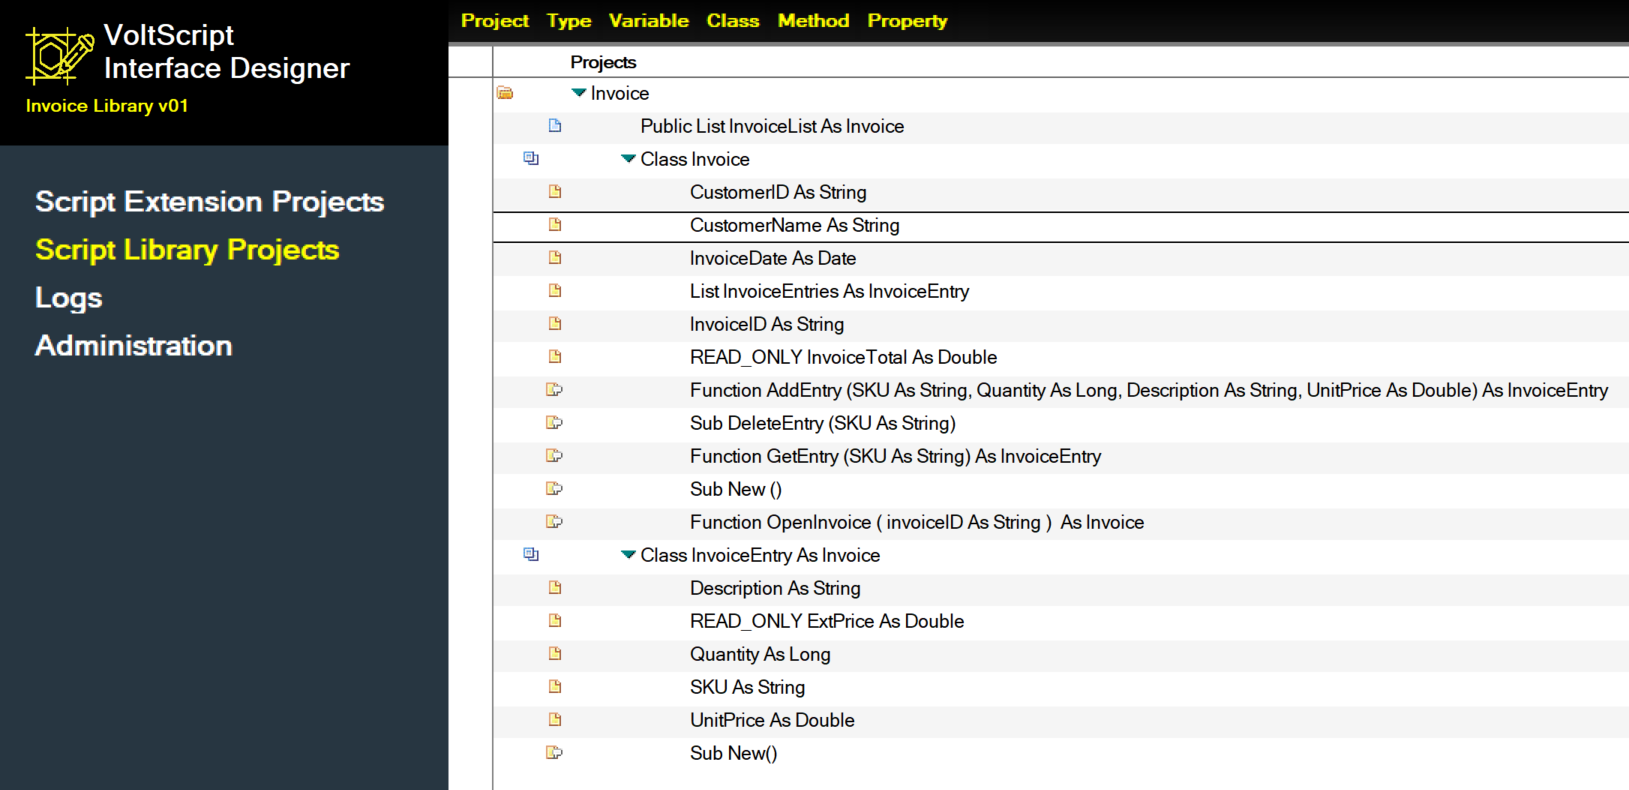Click class icon beside Class InvoiceEntry

[531, 555]
